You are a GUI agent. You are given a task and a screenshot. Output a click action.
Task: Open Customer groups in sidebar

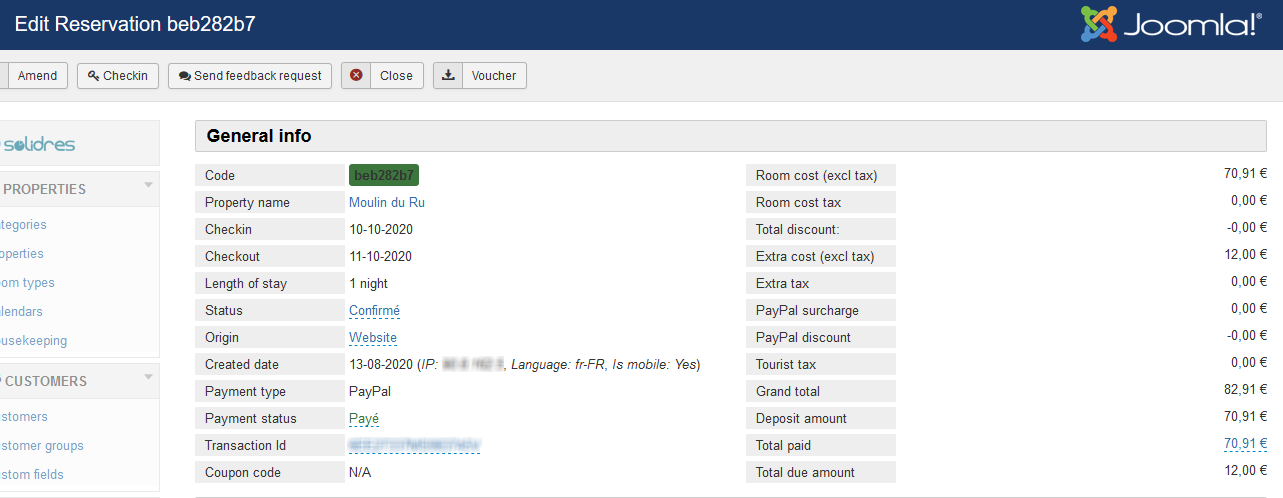click(x=42, y=446)
